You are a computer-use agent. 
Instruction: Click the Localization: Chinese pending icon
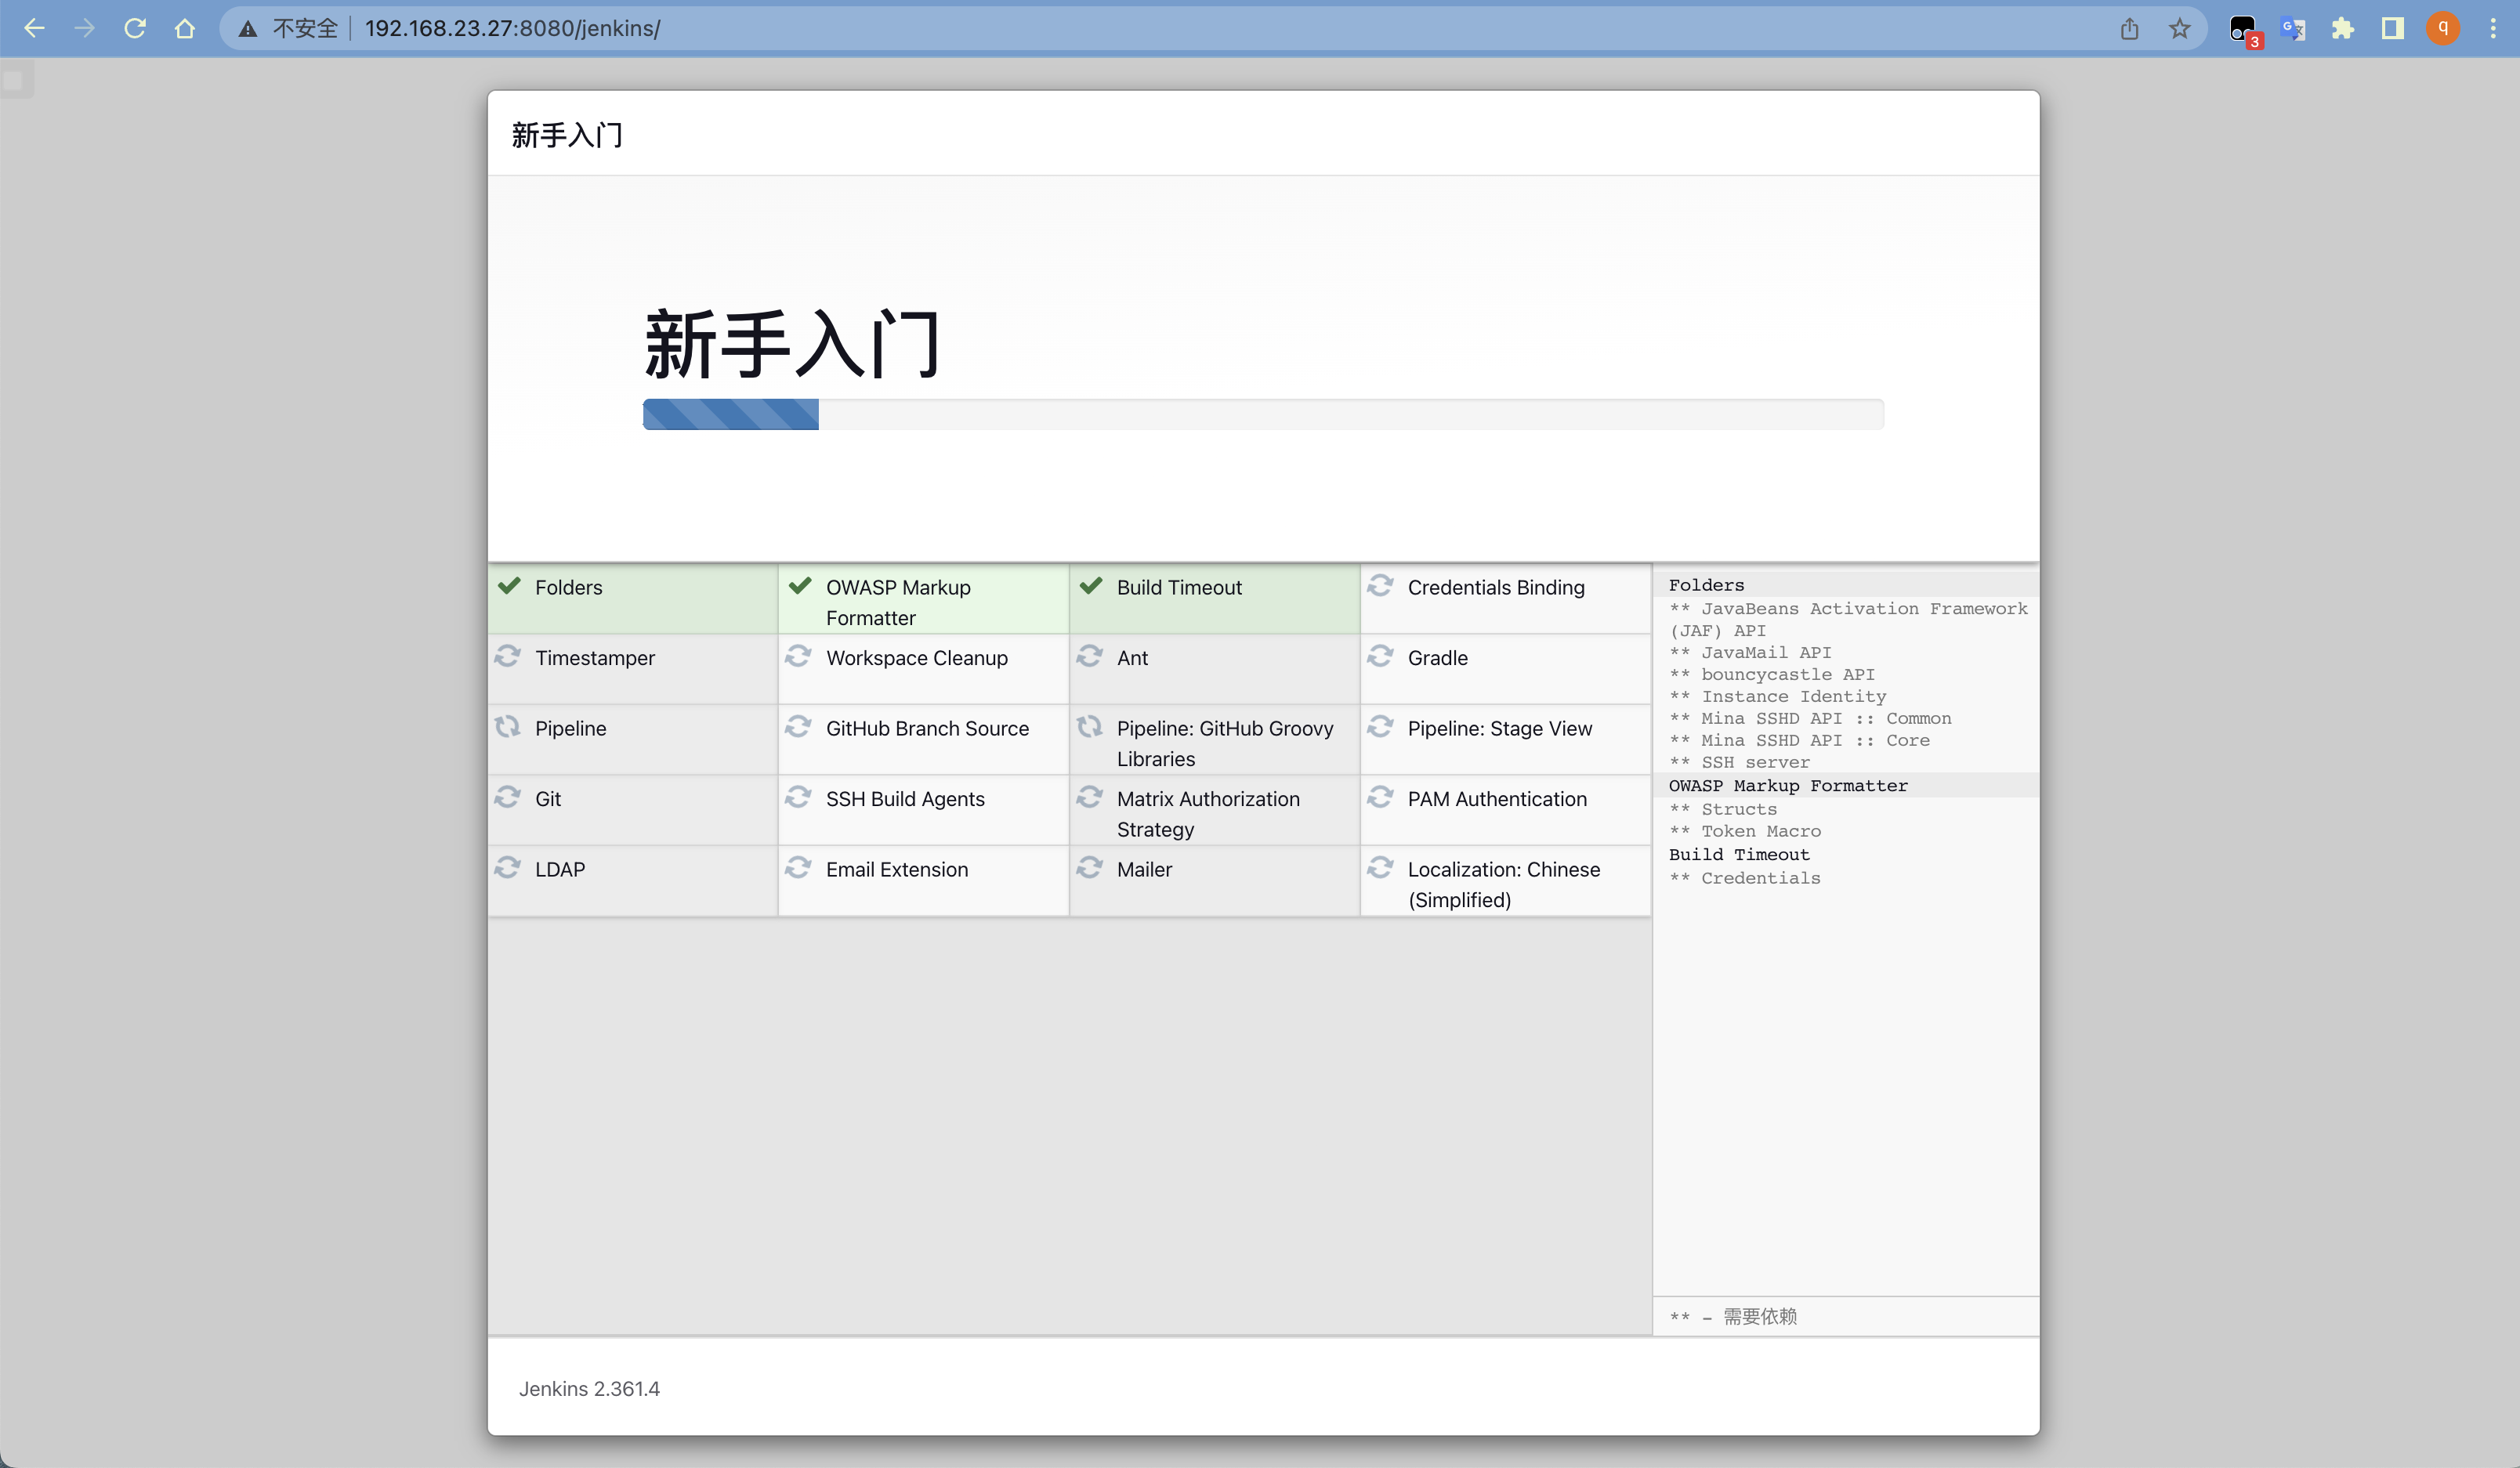1381,867
